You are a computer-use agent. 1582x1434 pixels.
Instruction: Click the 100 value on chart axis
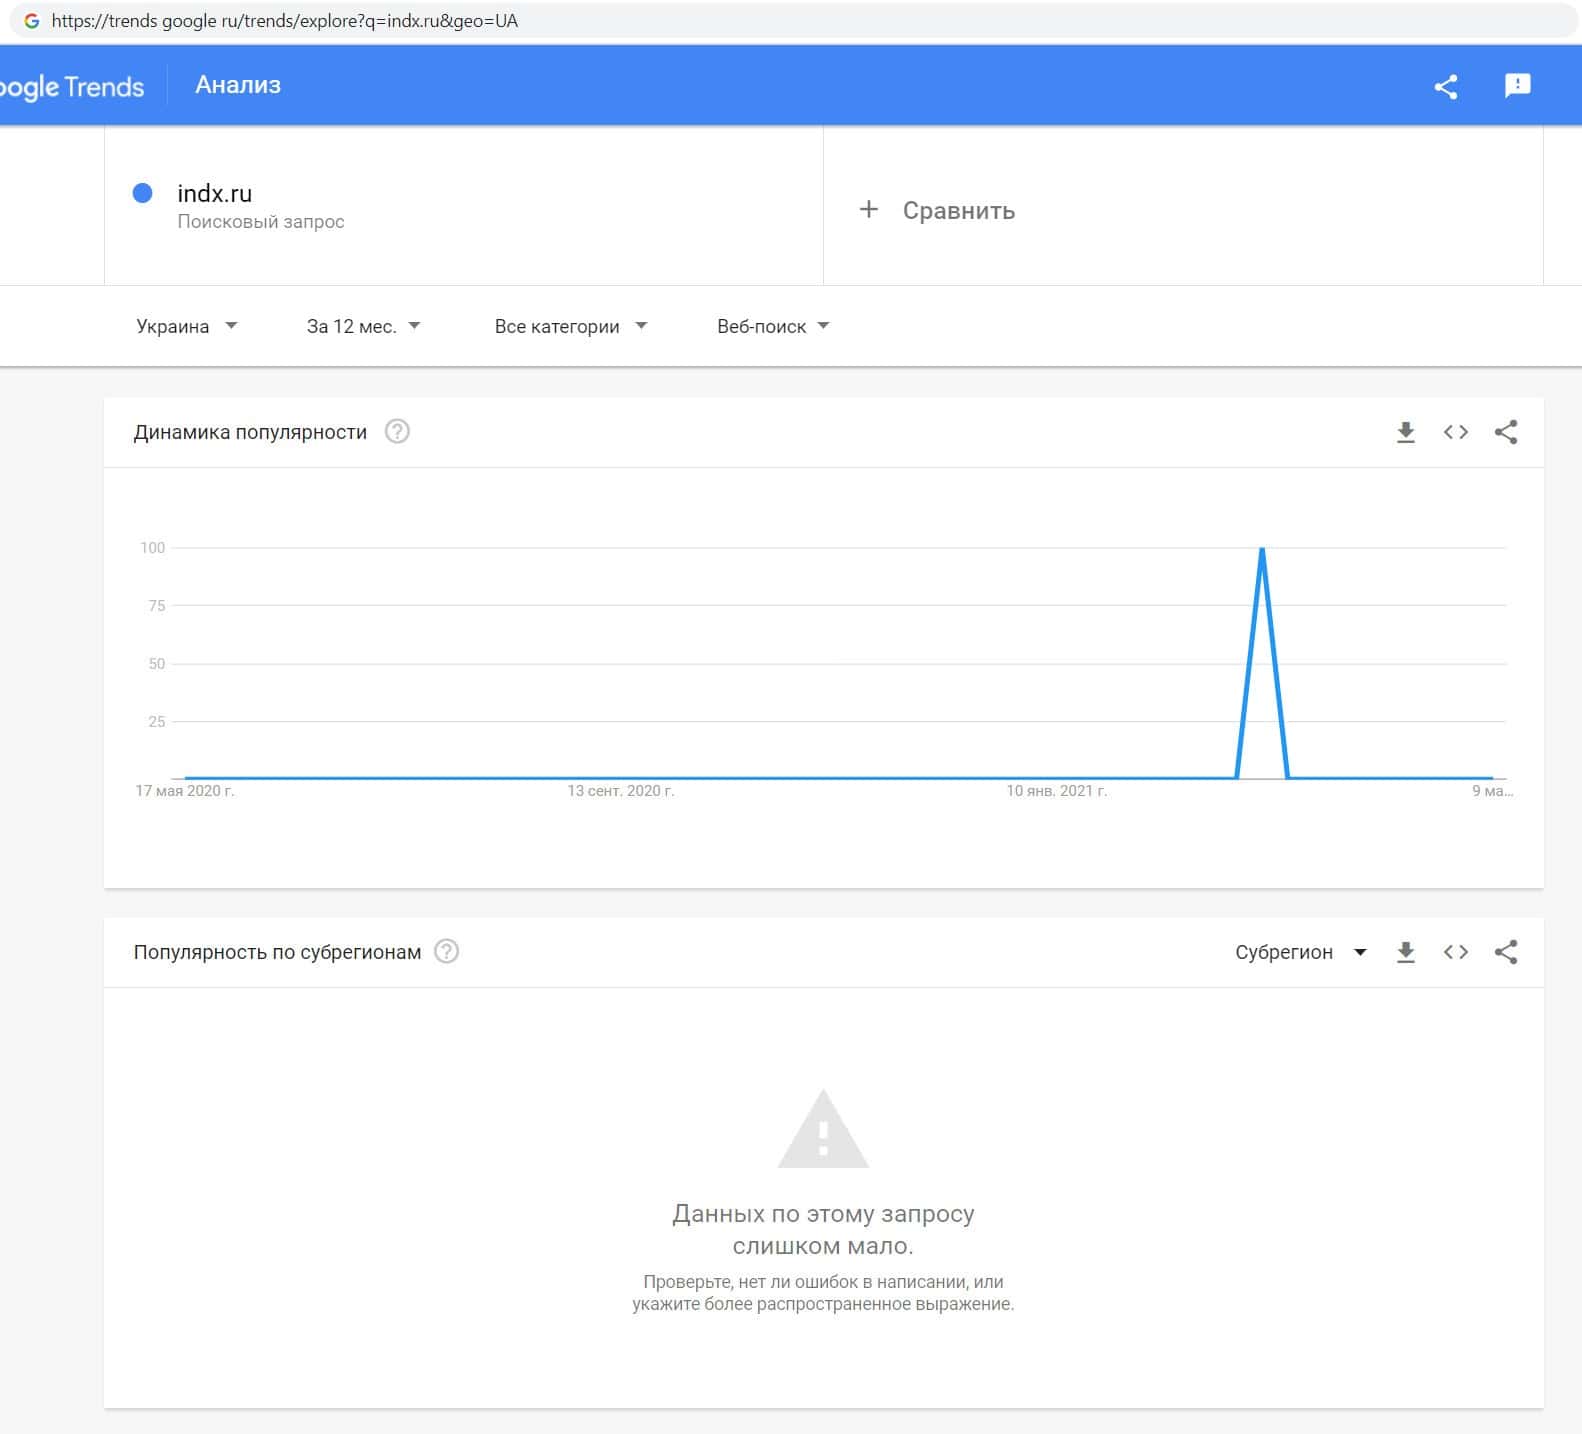[153, 548]
